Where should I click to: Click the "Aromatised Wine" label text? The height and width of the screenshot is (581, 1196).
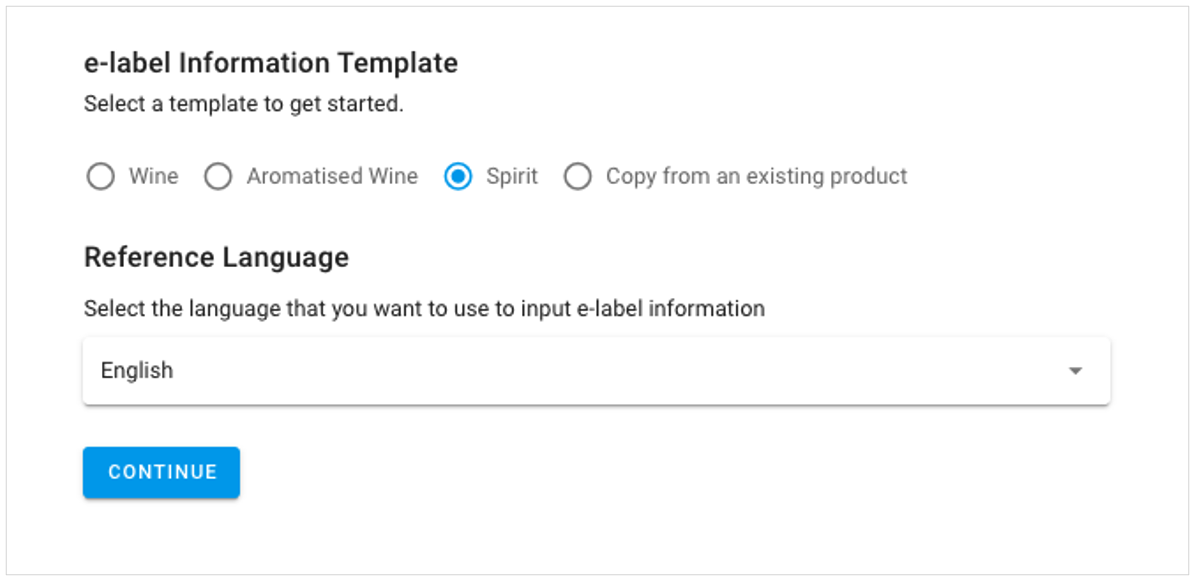click(x=332, y=177)
